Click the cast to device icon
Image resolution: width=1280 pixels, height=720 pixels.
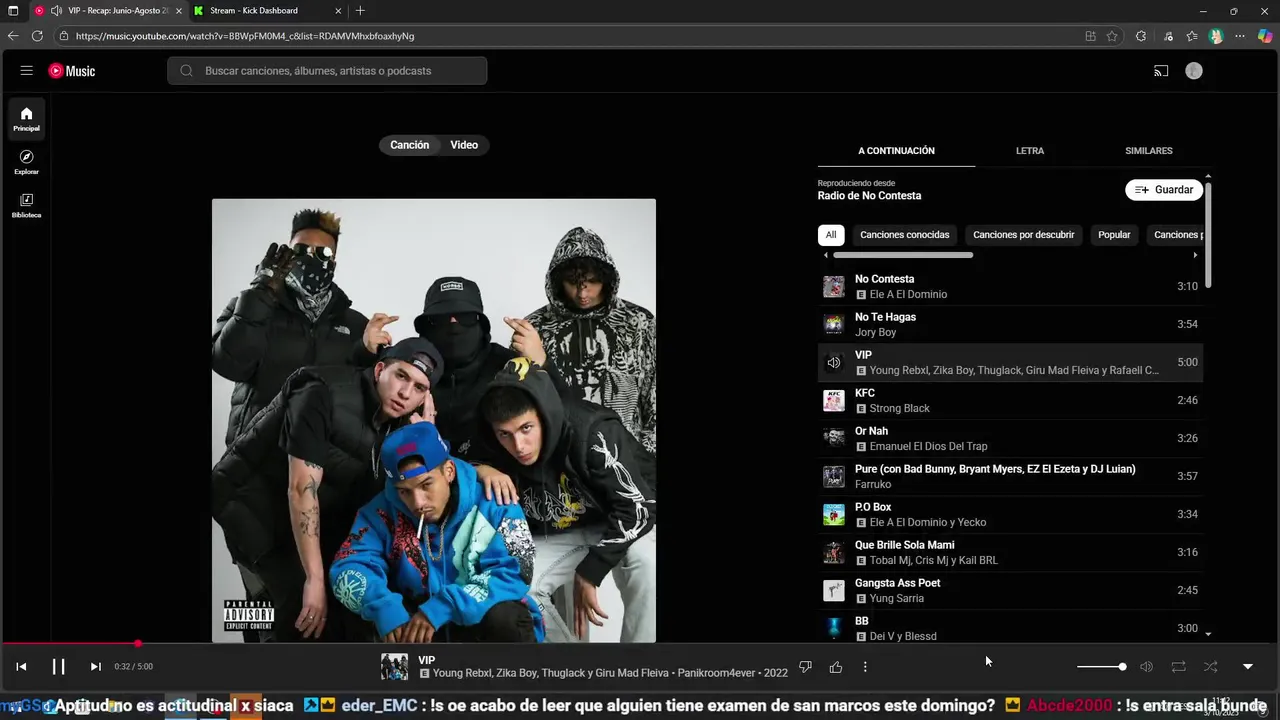click(x=1161, y=71)
